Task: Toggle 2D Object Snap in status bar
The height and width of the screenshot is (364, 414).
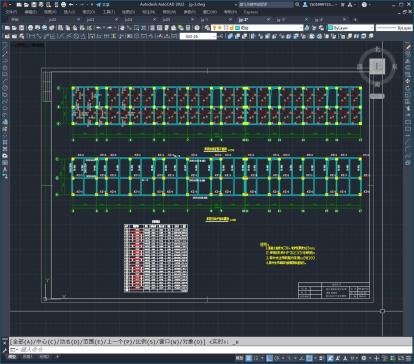Action: [x=309, y=358]
